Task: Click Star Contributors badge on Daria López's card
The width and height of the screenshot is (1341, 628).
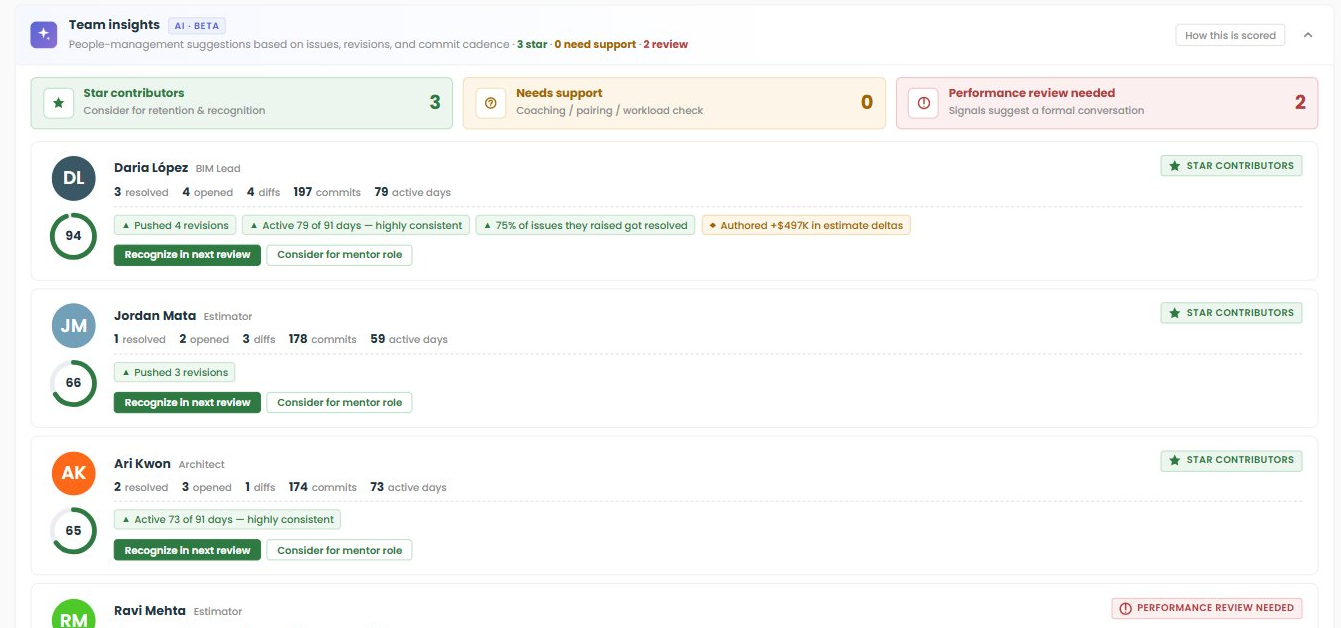Action: pyautogui.click(x=1231, y=166)
